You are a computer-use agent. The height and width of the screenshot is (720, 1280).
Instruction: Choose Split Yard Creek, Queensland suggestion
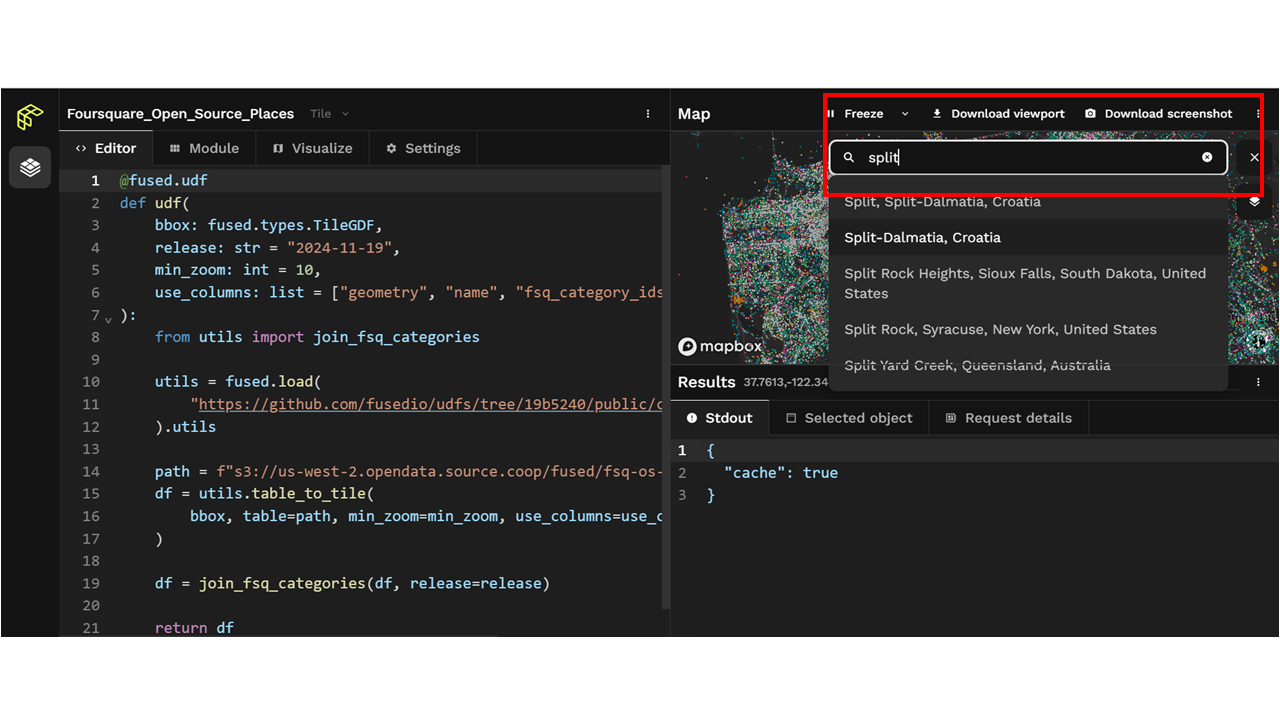[1028, 366]
